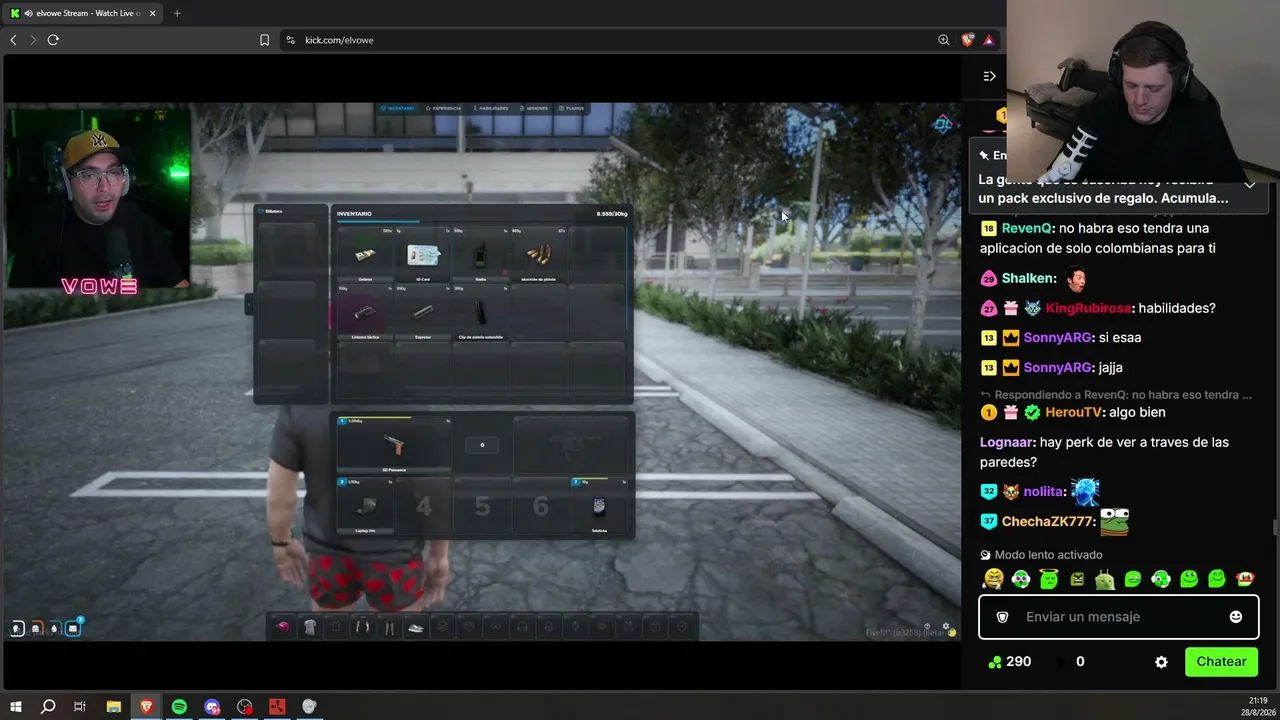Click the mail status icon in game HUD
Image resolution: width=1280 pixels, height=720 pixels.
pyautogui.click(x=73, y=628)
